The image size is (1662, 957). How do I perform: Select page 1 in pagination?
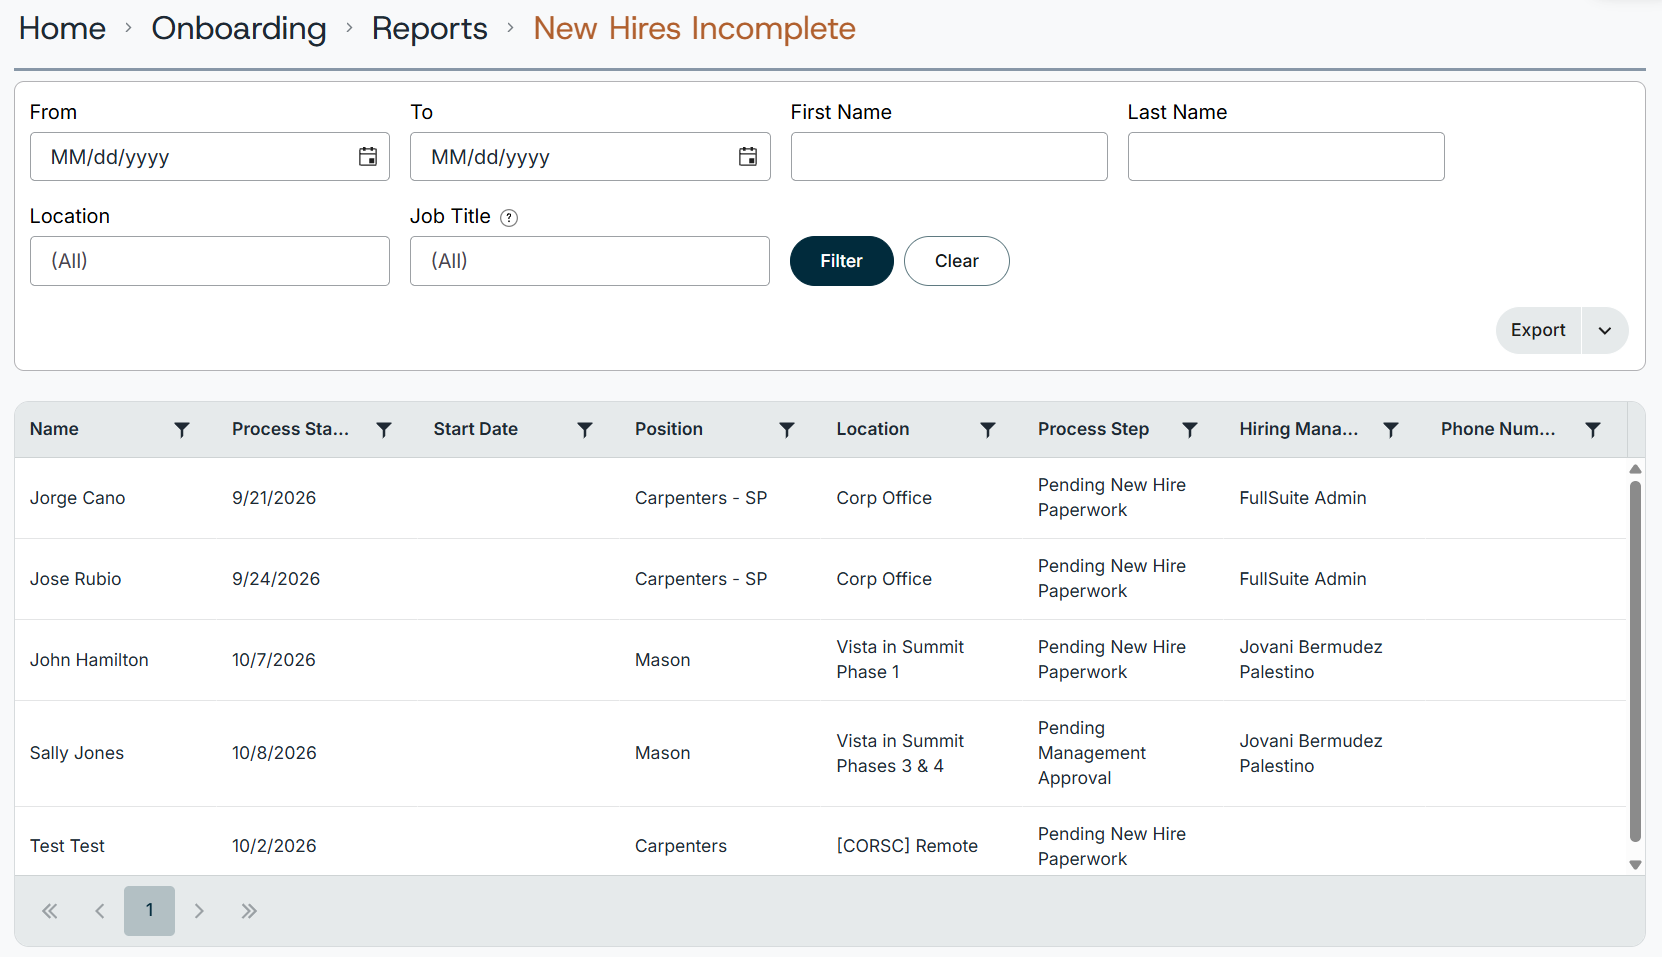click(x=149, y=911)
